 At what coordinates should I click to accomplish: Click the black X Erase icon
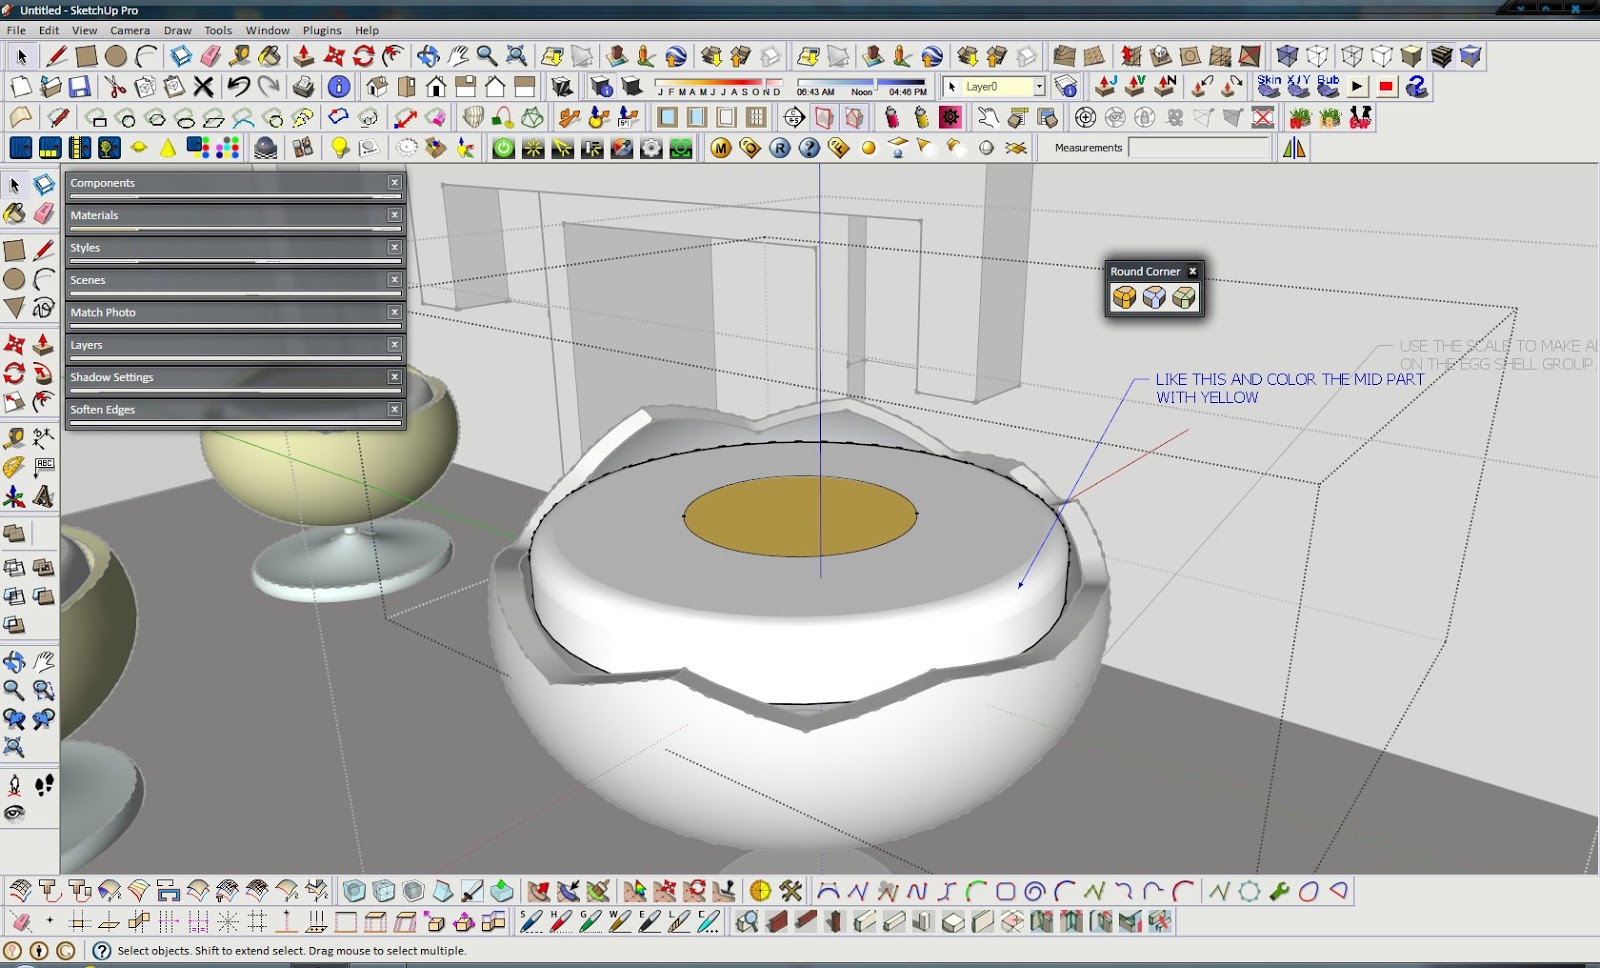tap(203, 87)
